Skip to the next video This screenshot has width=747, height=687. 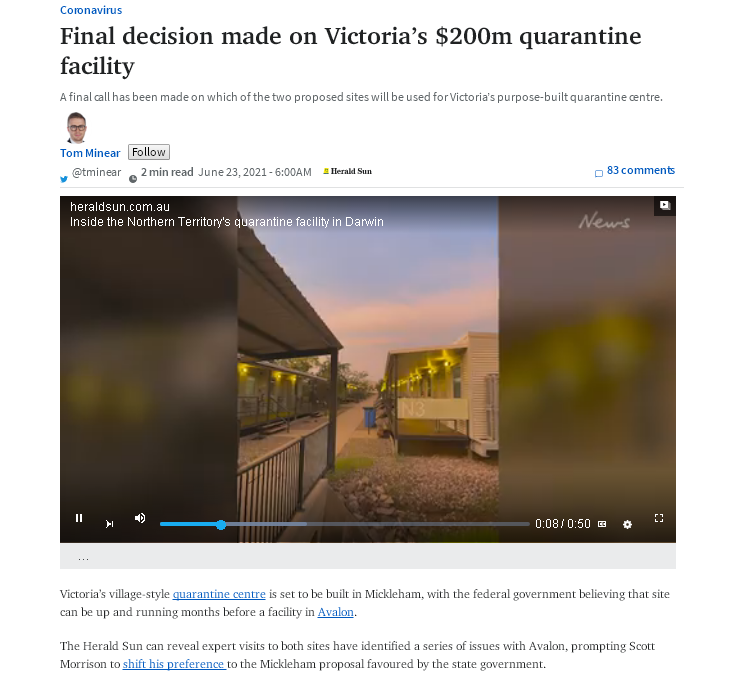point(110,524)
